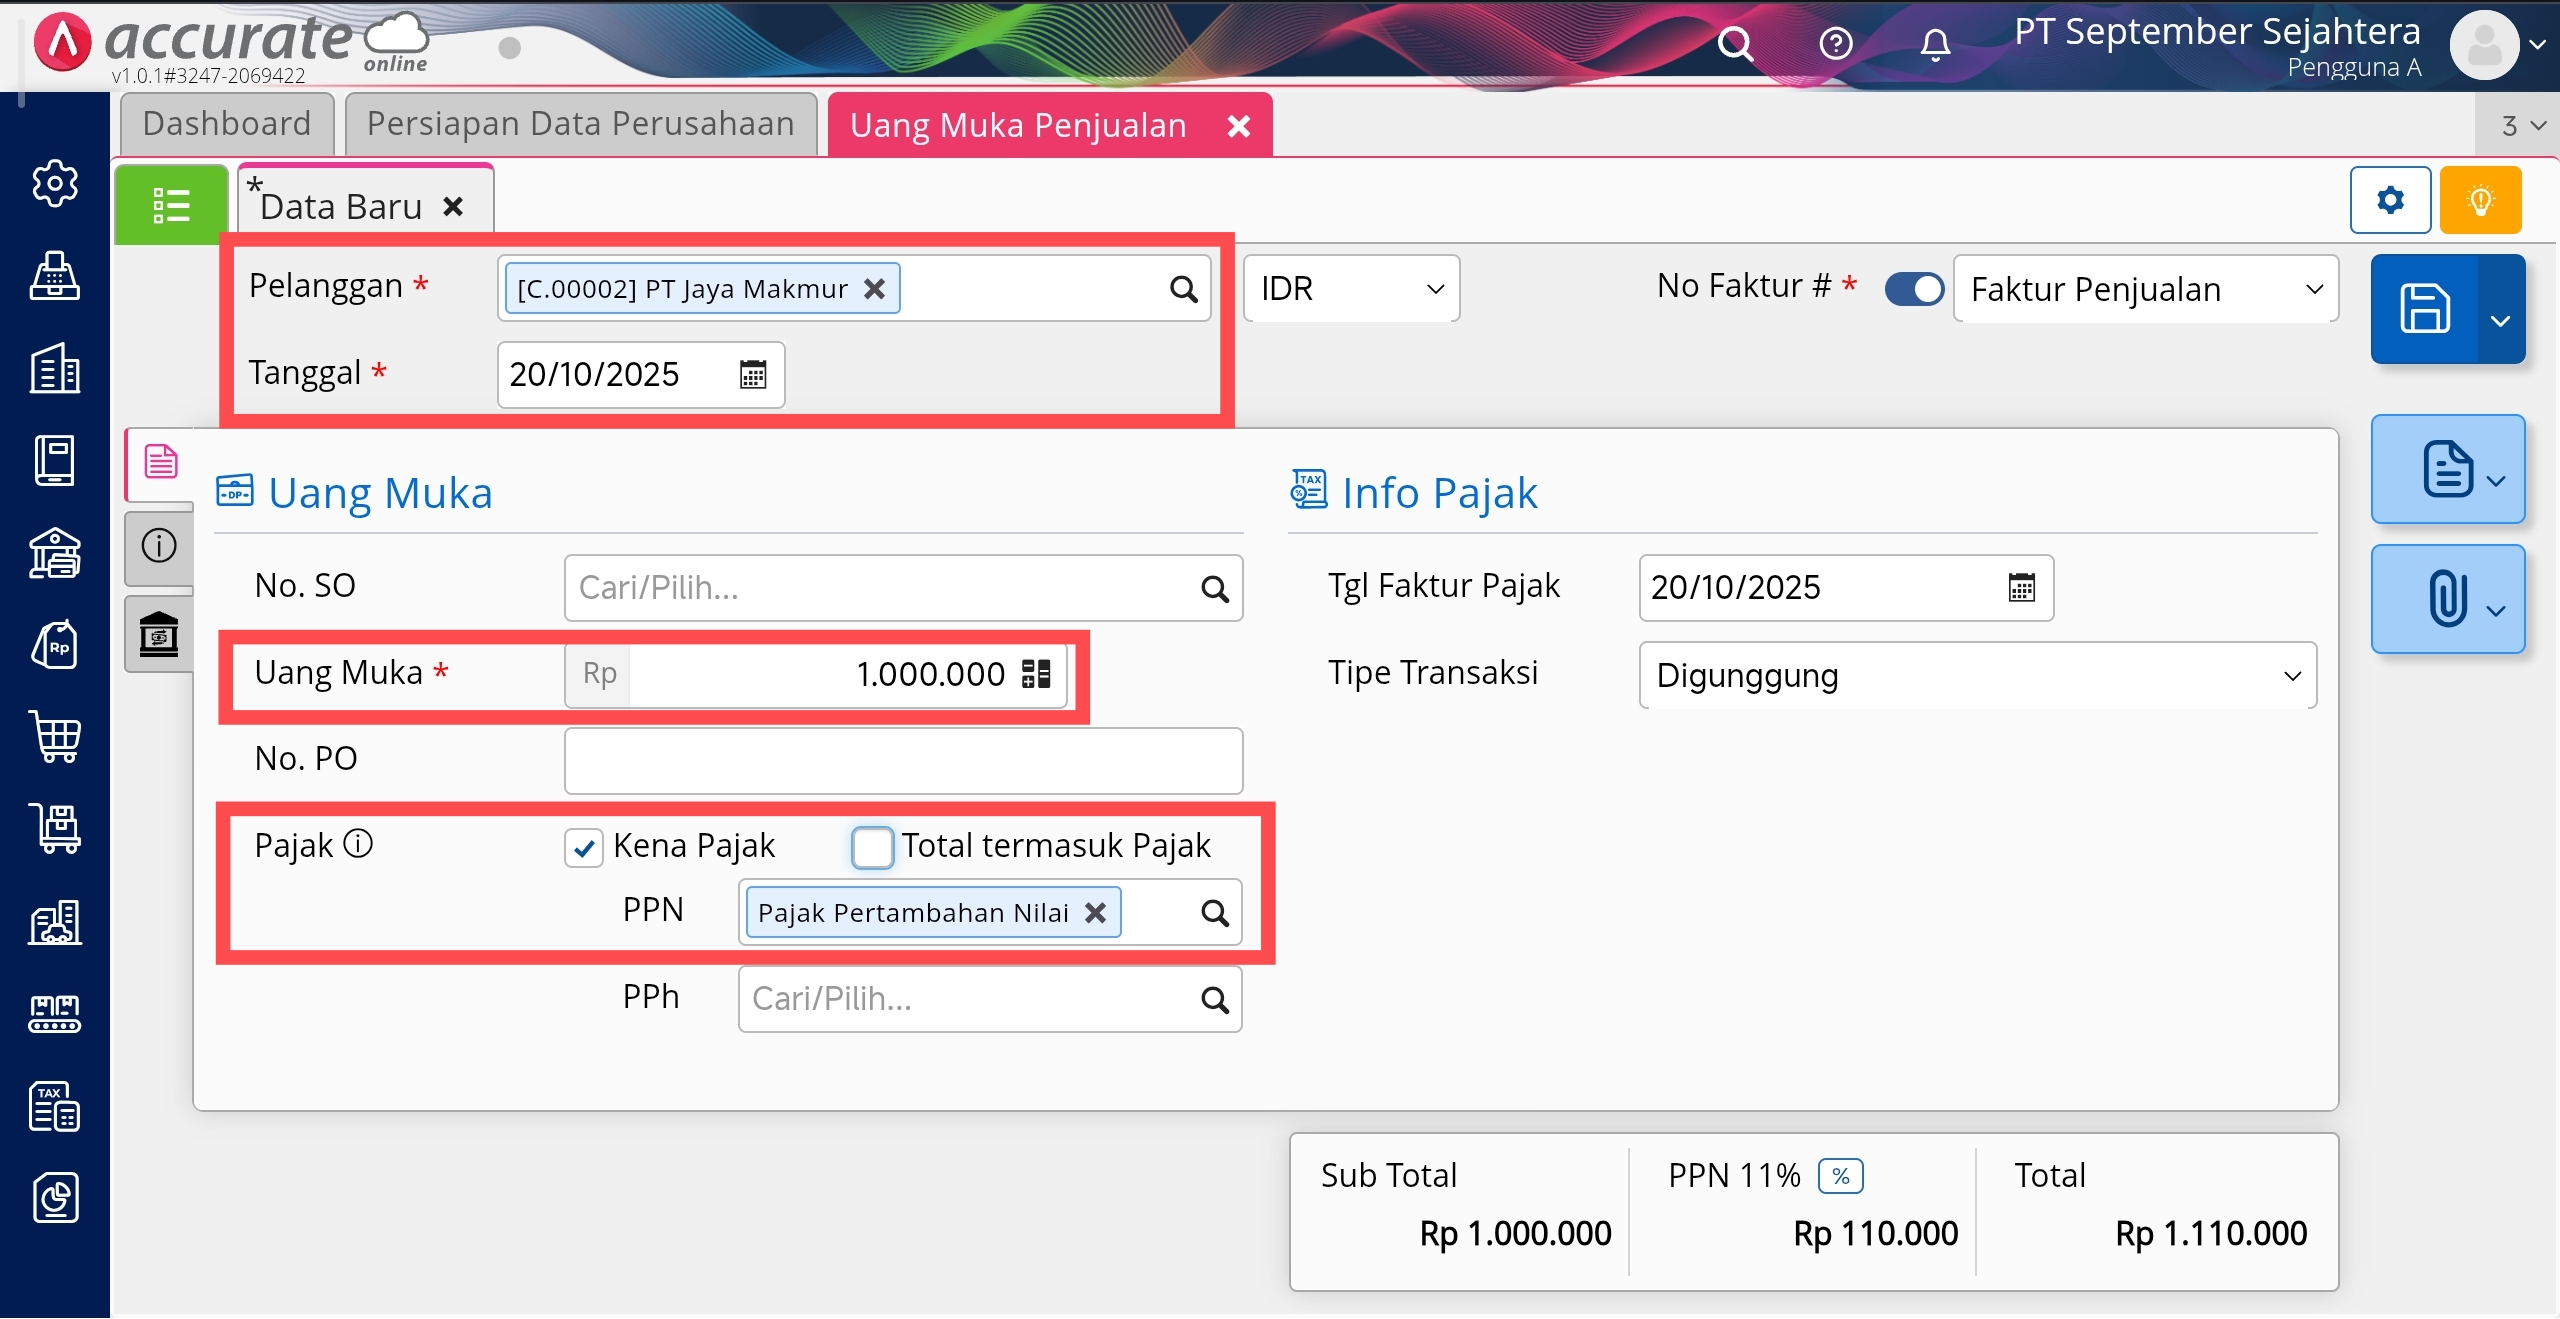
Task: Open the IDR currency dropdown
Action: pos(1350,289)
